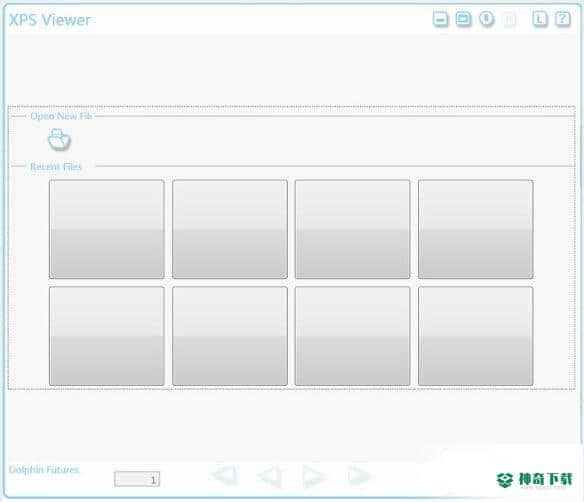The image size is (584, 502).
Task: Open the last recent file thumbnail in the bottom row
Action: (x=476, y=336)
